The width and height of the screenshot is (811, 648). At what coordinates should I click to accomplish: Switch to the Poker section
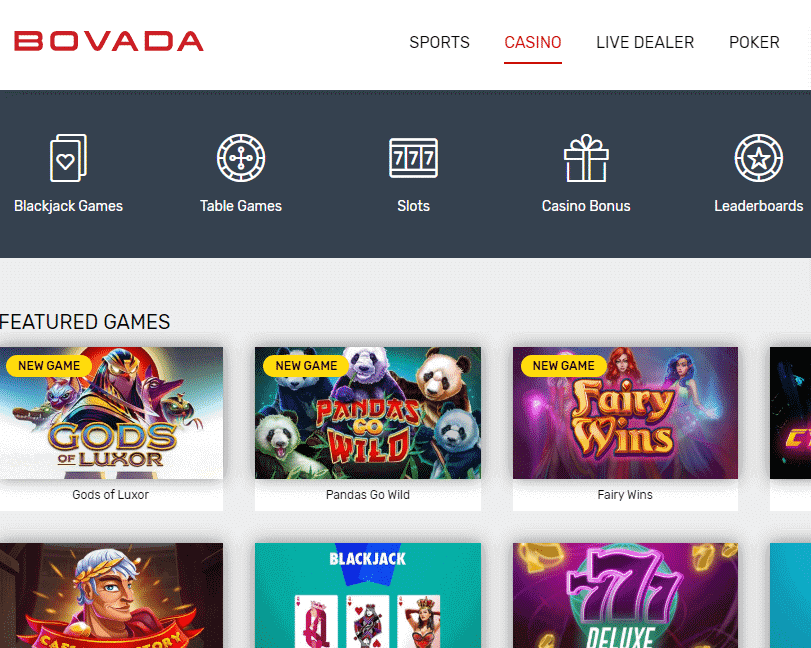[754, 42]
